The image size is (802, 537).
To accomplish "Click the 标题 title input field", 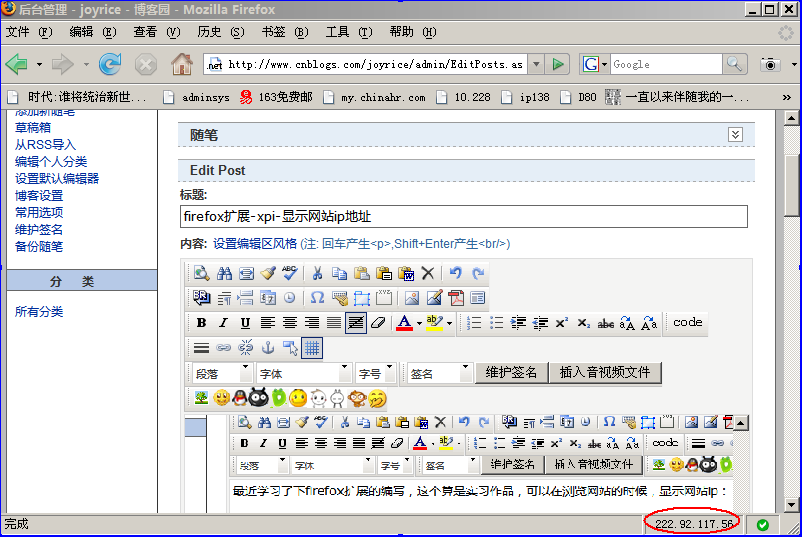I will pos(463,216).
